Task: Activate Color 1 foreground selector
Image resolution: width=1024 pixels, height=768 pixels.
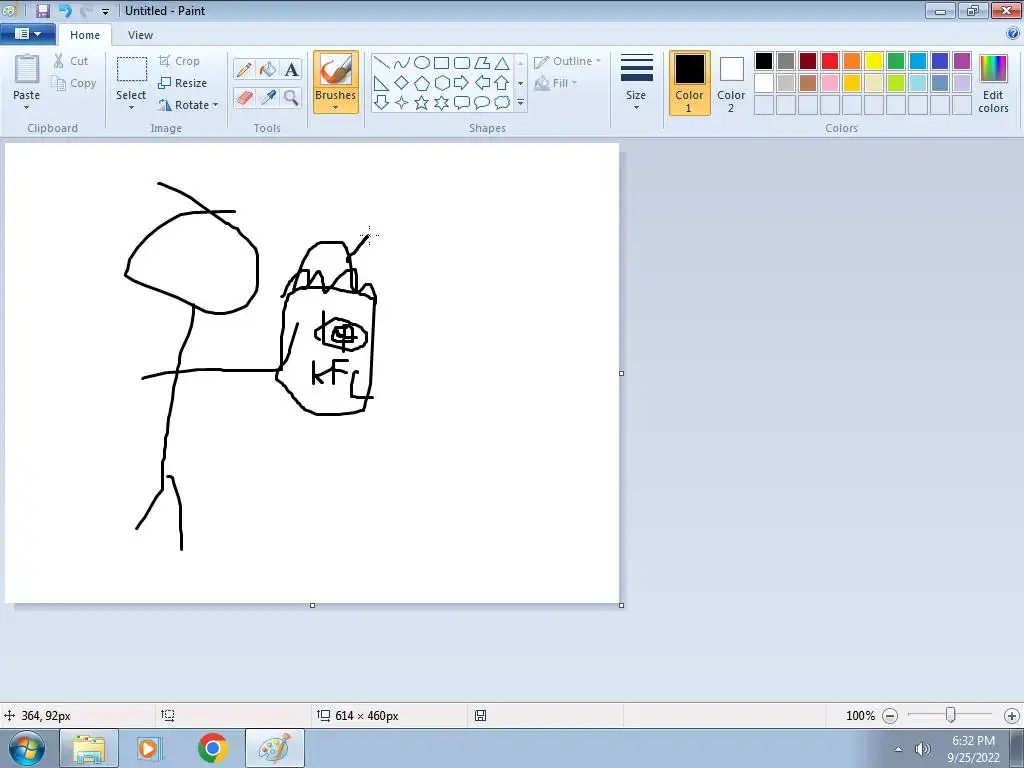Action: pyautogui.click(x=690, y=83)
